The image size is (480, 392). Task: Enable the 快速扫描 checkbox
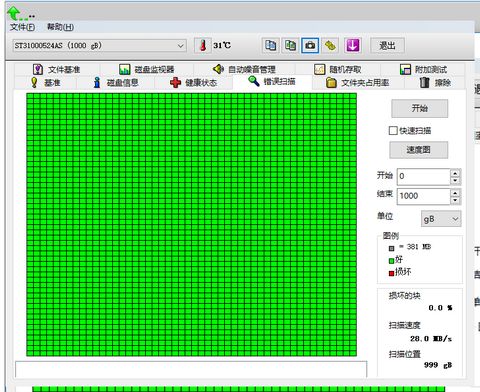(x=393, y=130)
